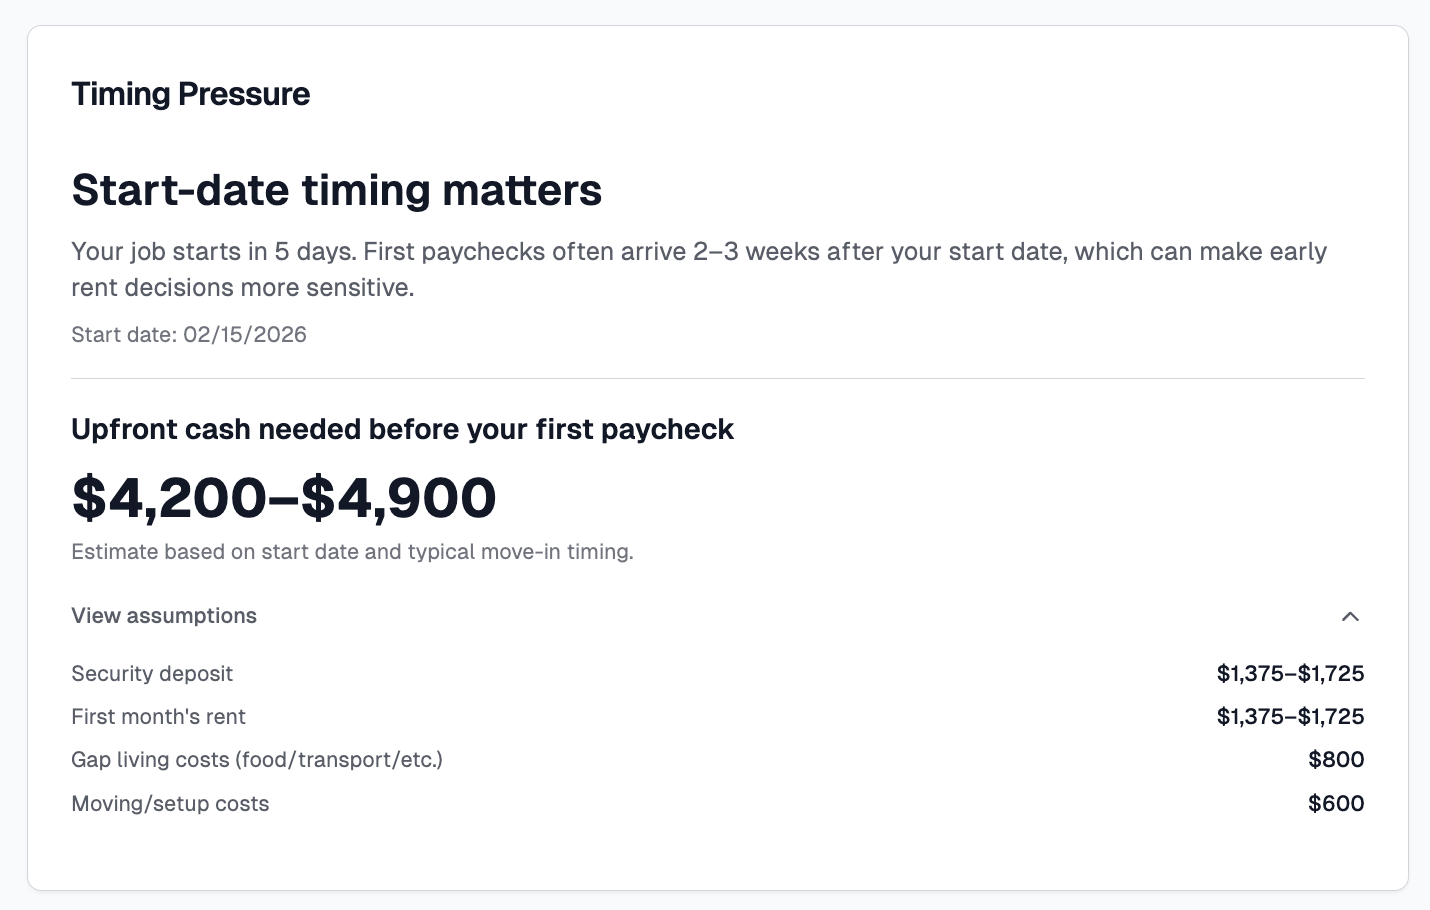The image size is (1430, 910).
Task: Select the First month's rent label
Action: click(x=158, y=717)
